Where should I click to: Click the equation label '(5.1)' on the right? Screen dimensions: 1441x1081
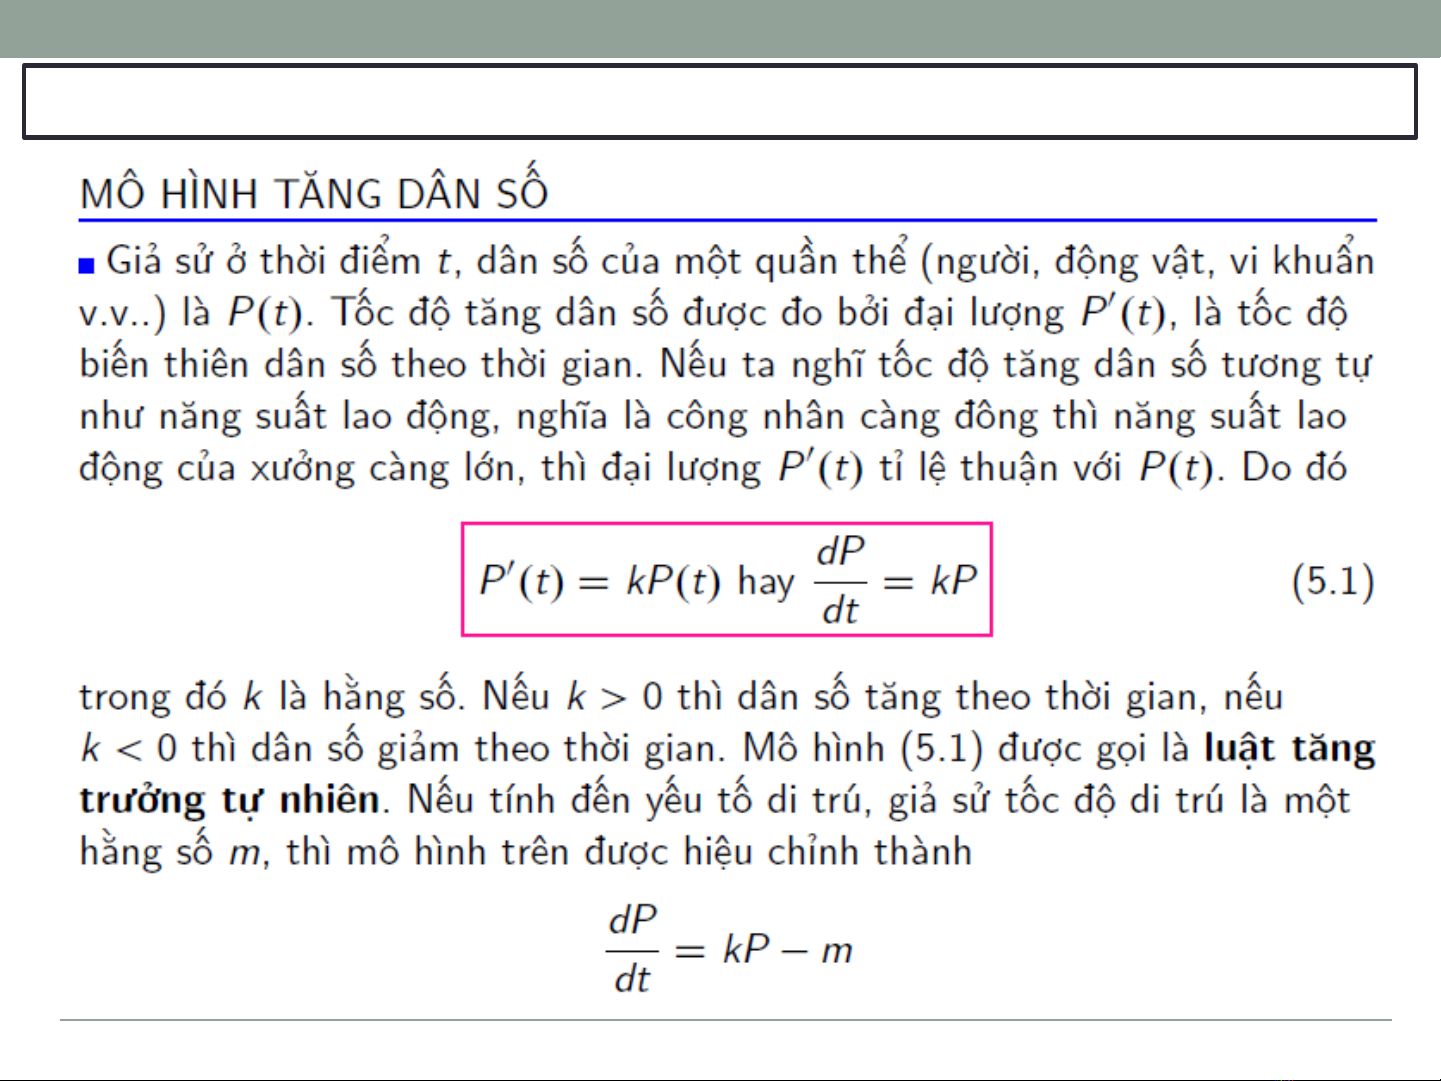(1333, 581)
